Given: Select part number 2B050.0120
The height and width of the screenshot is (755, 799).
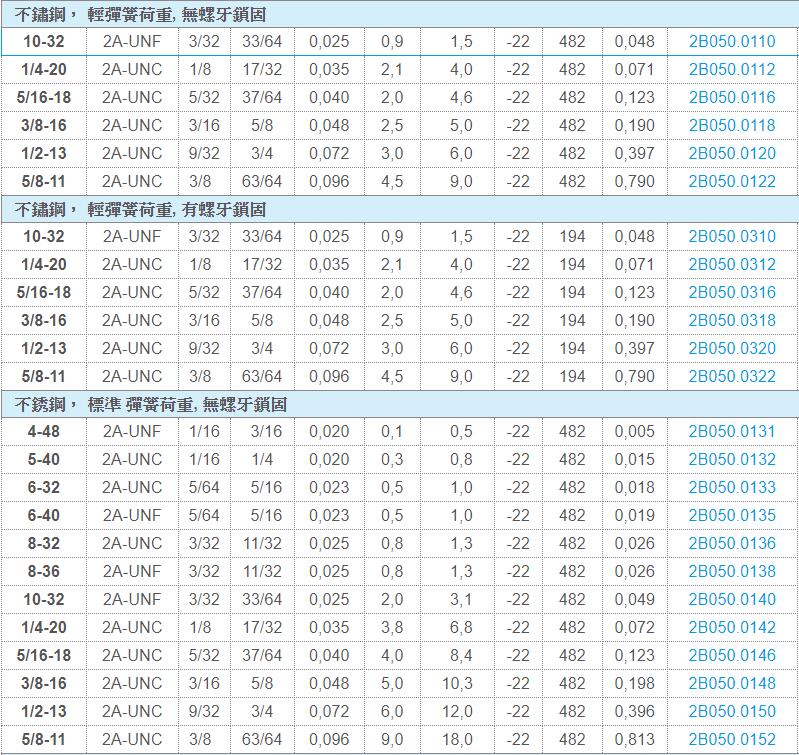Looking at the screenshot, I should (x=731, y=154).
